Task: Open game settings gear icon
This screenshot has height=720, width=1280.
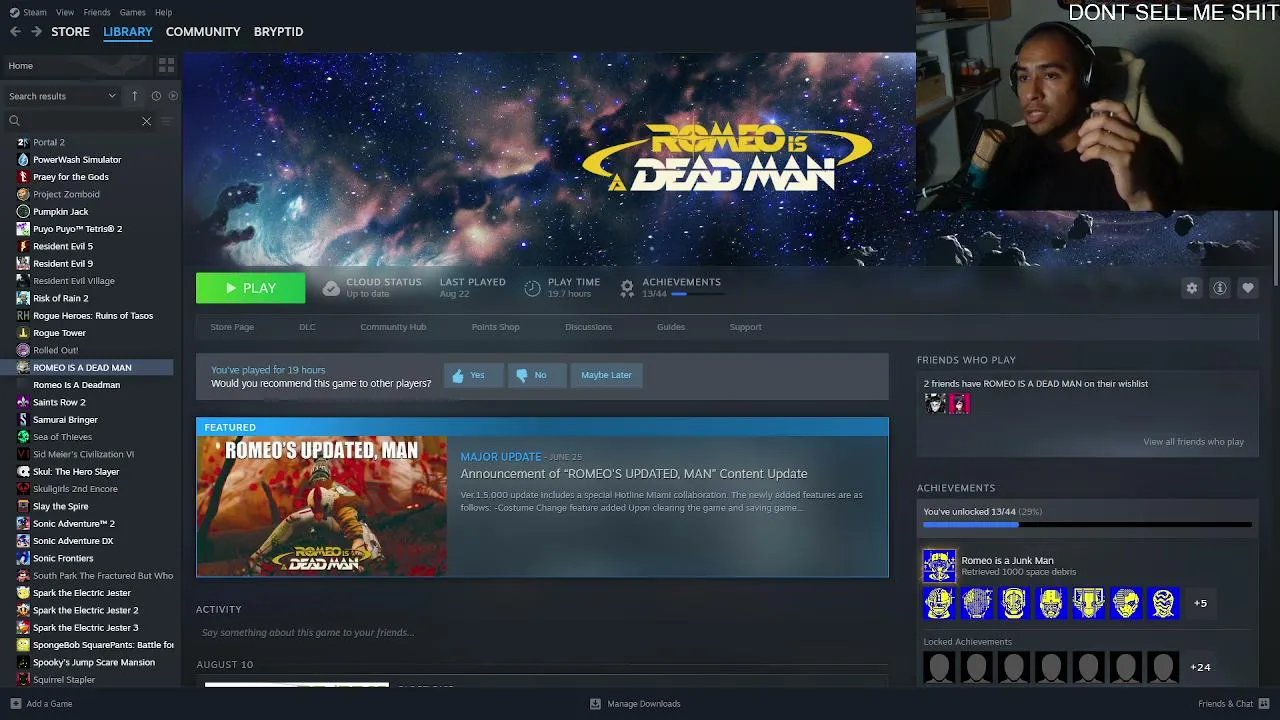Action: (x=1192, y=288)
